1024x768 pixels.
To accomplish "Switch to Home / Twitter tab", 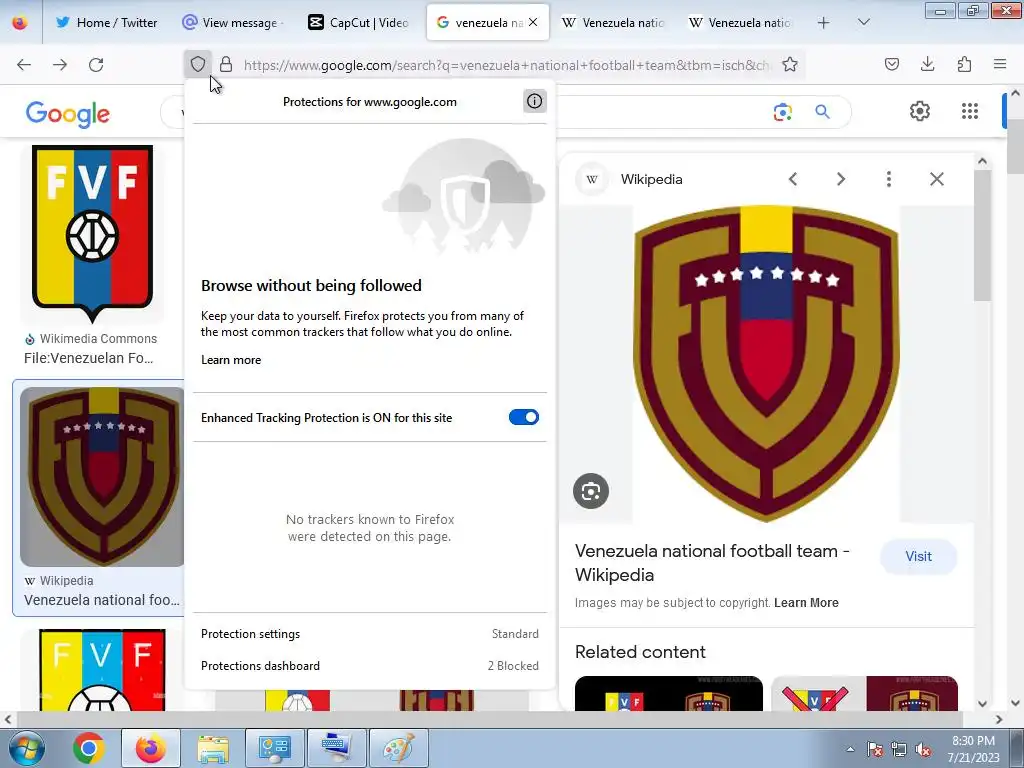I will pyautogui.click(x=106, y=23).
